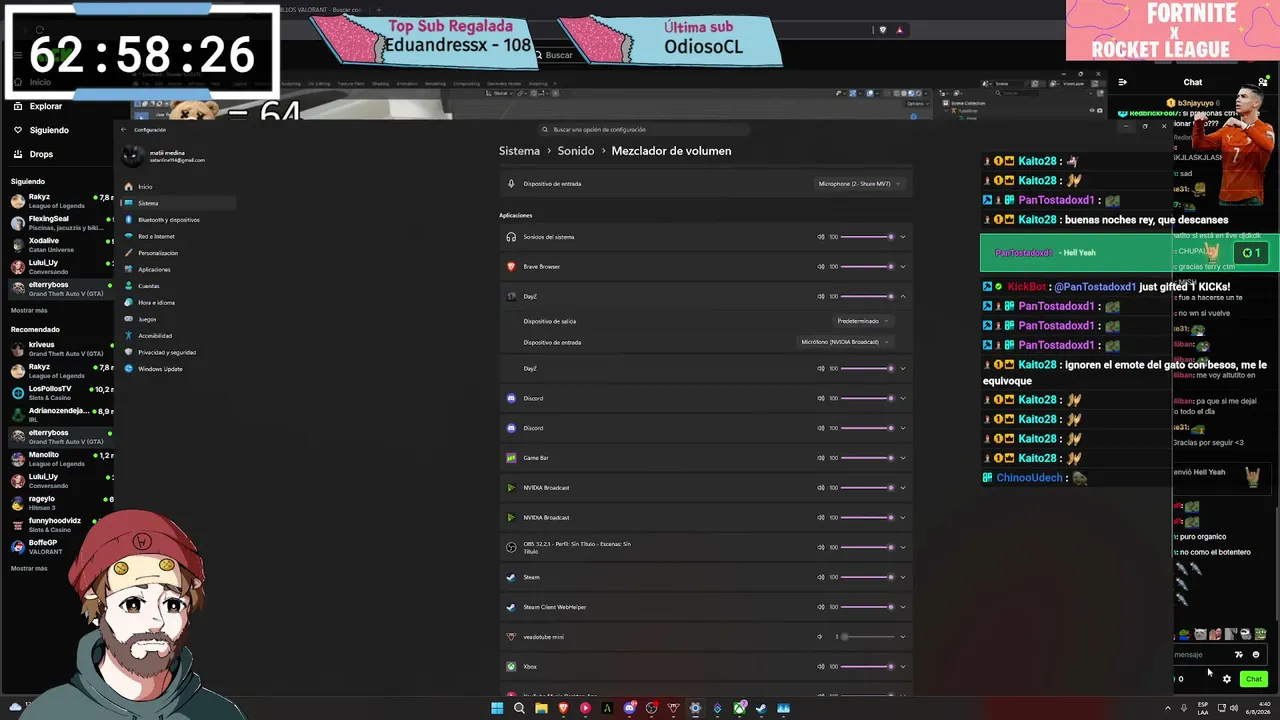Open Explorar in the Kick sidebar

[x=40, y=106]
